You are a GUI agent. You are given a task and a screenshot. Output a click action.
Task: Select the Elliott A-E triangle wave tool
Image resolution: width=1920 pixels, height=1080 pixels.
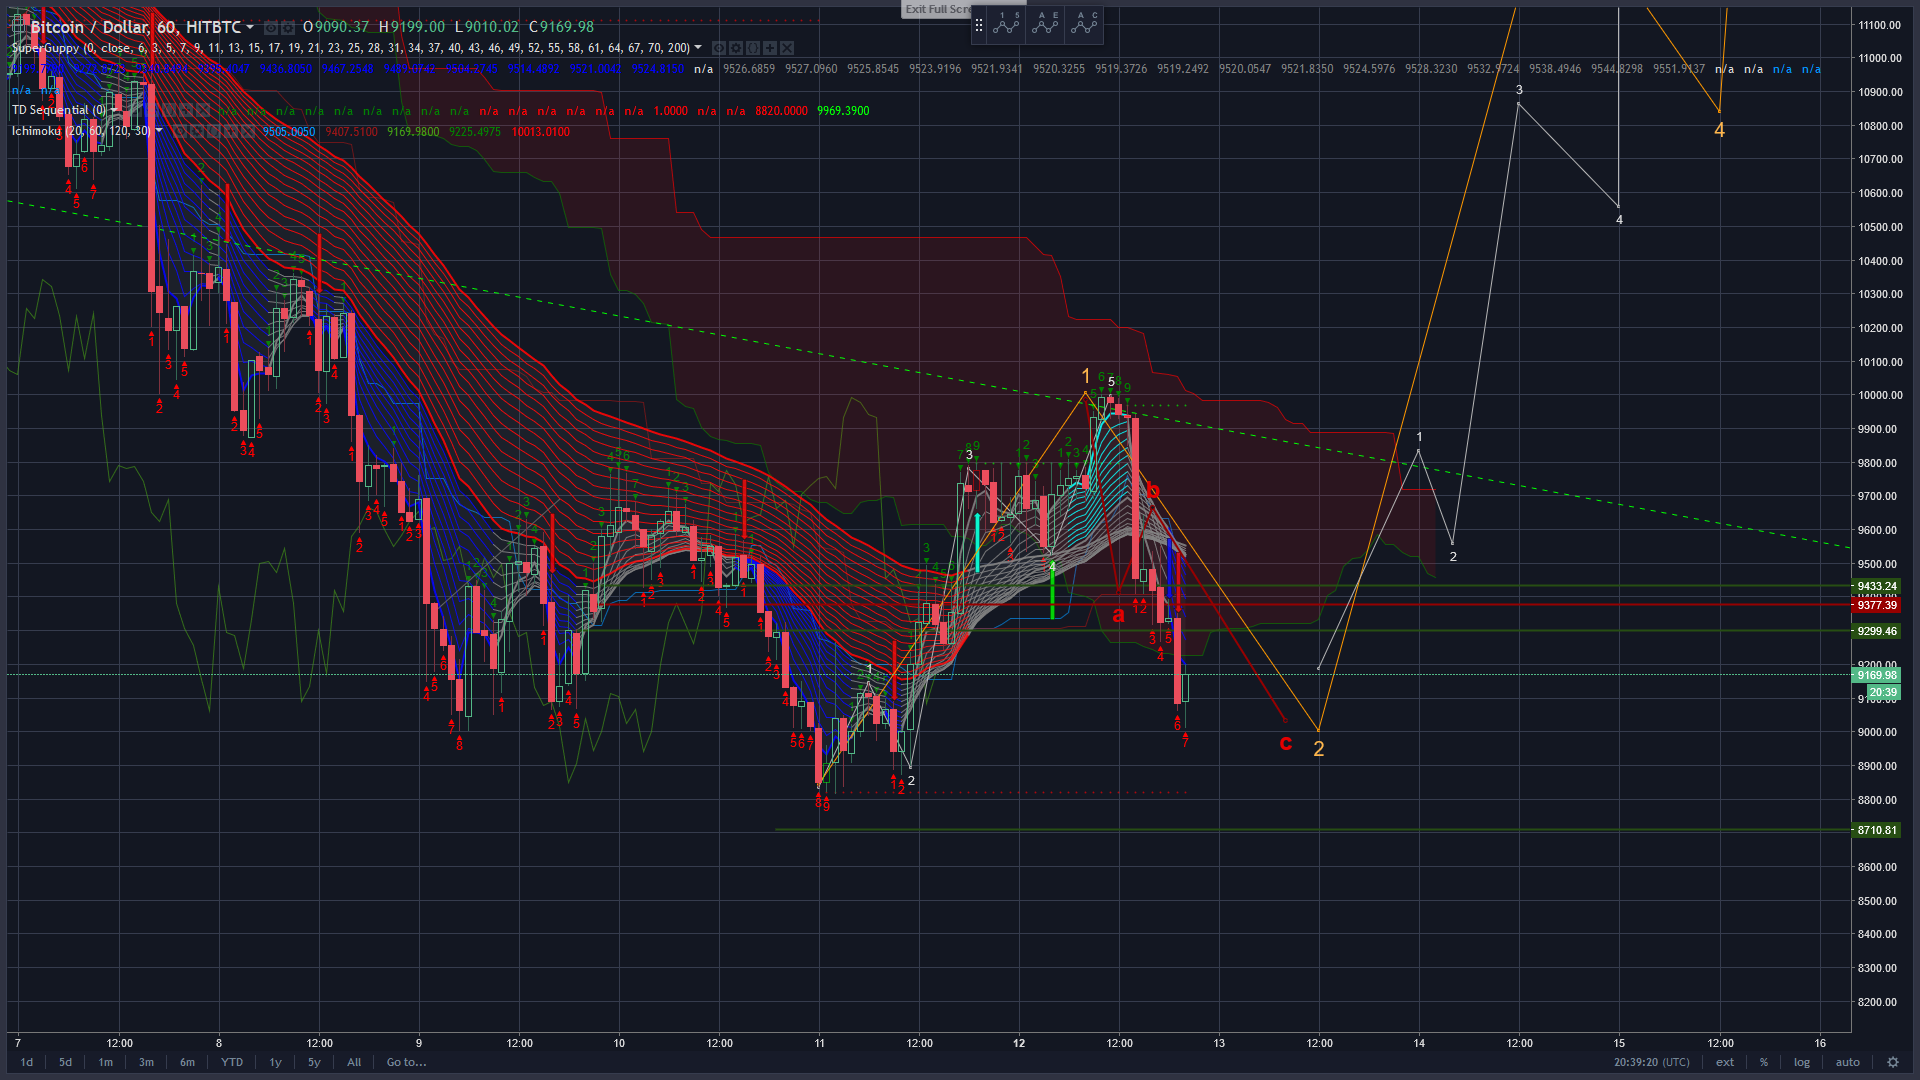tap(1046, 25)
